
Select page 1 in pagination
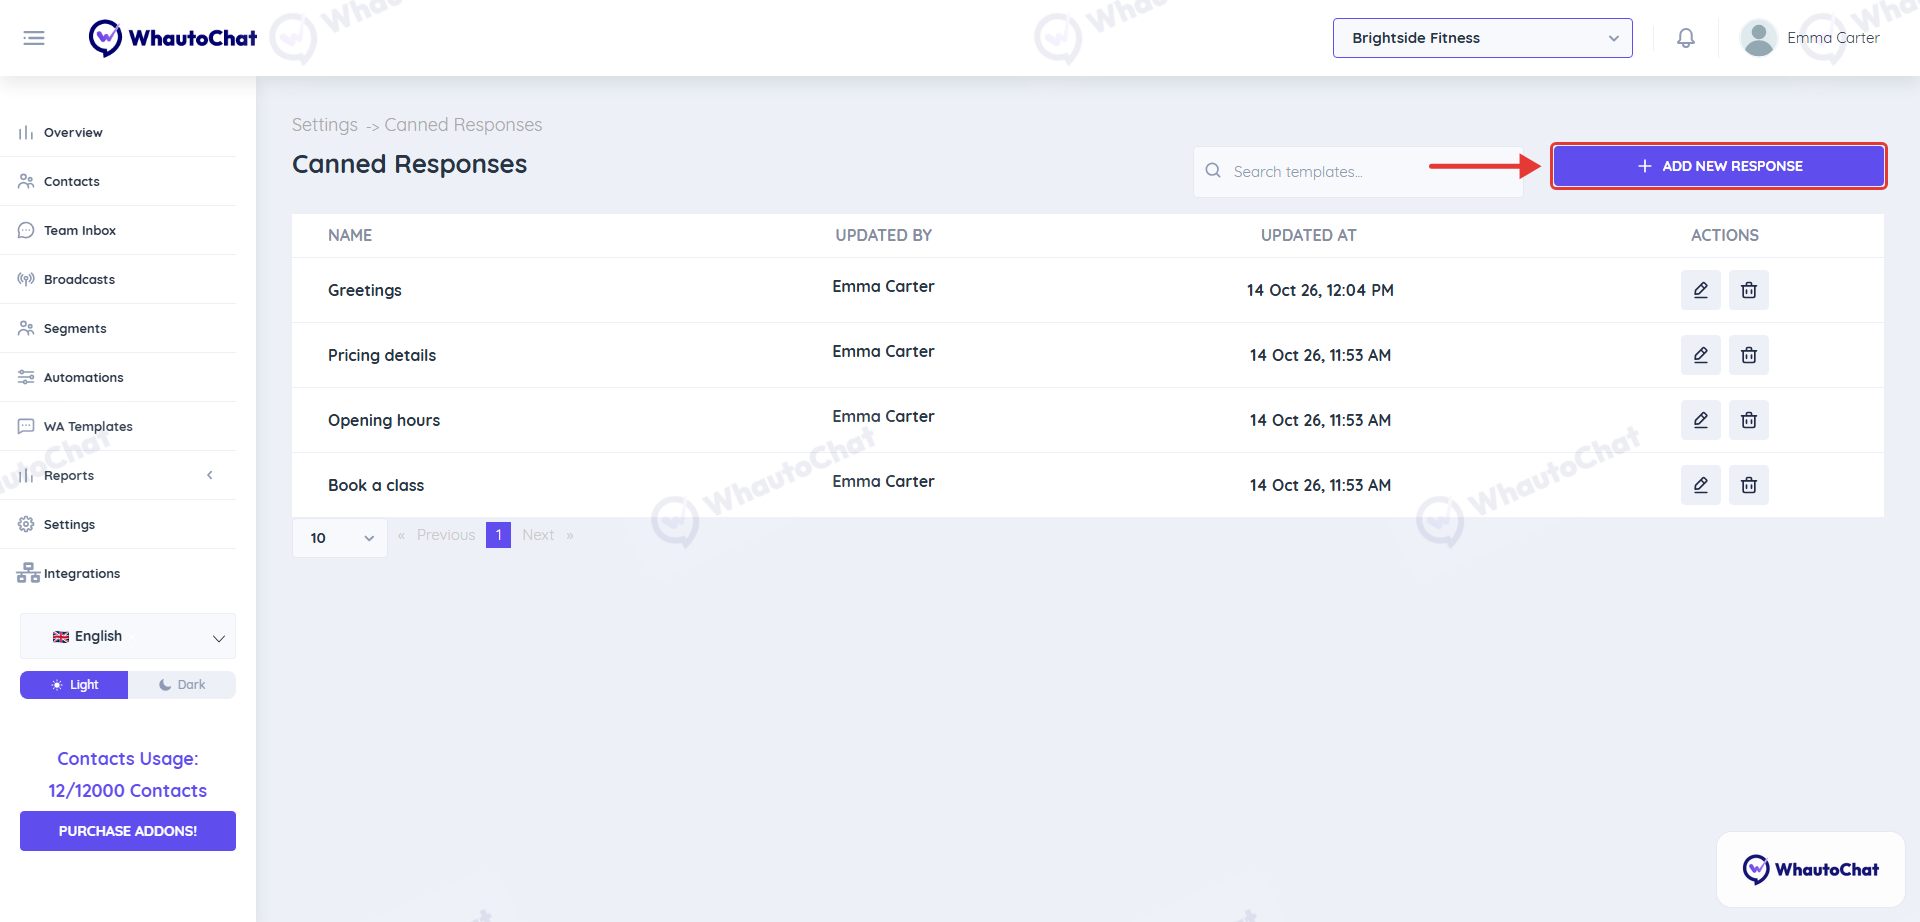coord(498,535)
